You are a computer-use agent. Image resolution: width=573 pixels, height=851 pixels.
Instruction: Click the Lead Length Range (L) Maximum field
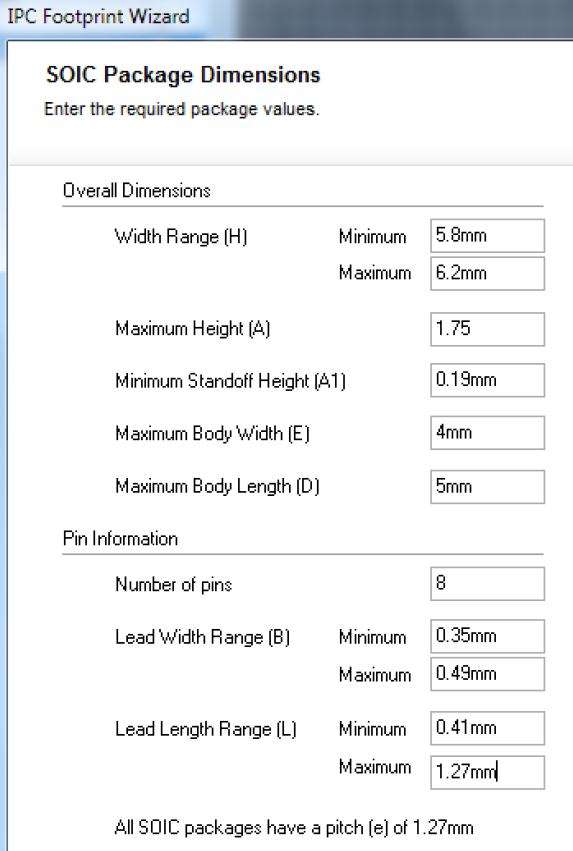click(x=487, y=772)
